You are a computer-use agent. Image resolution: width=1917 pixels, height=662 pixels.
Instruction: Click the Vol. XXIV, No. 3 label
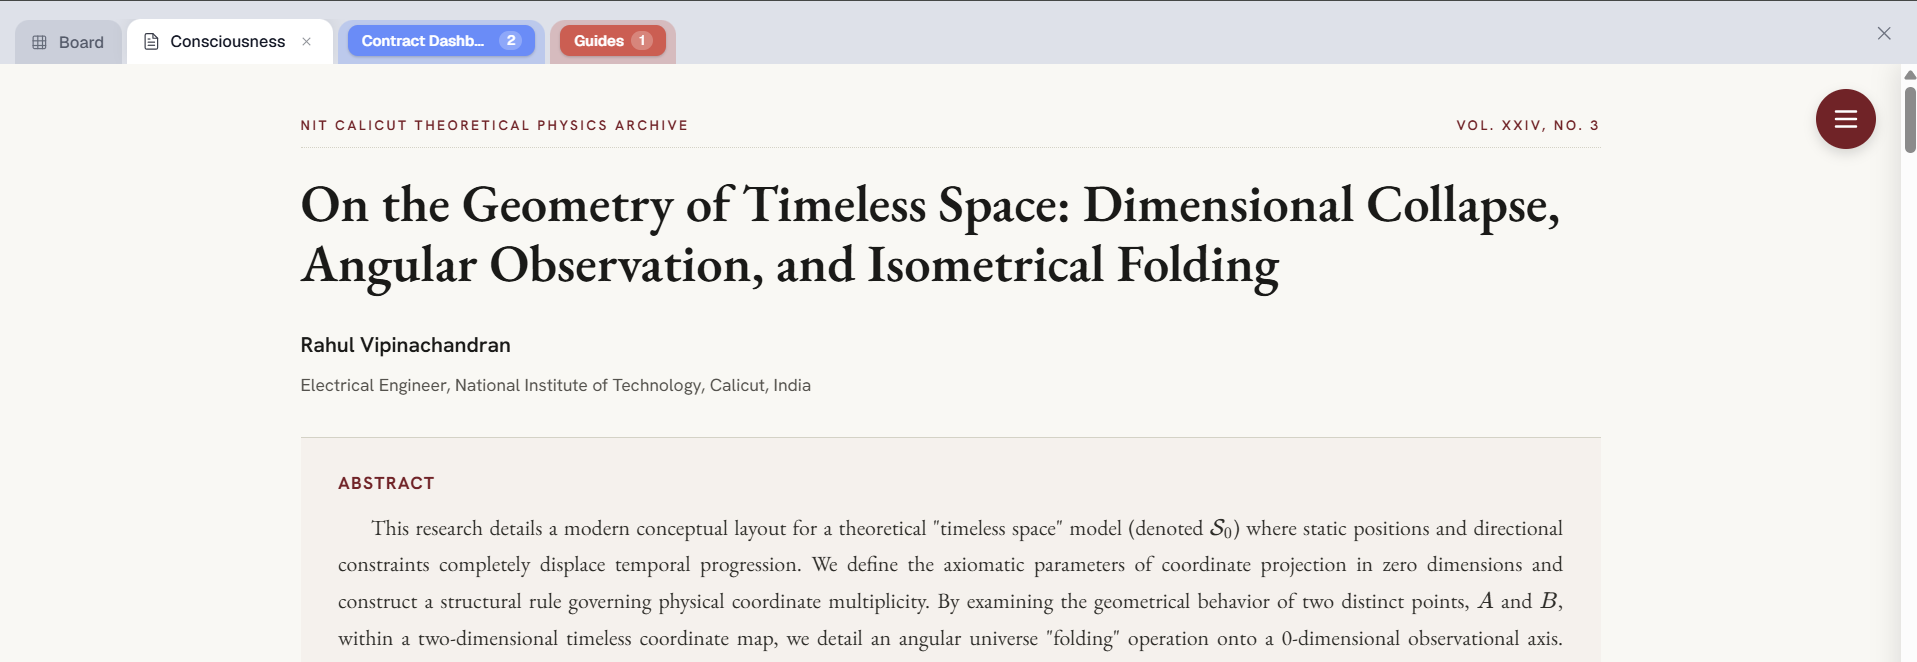[1527, 125]
